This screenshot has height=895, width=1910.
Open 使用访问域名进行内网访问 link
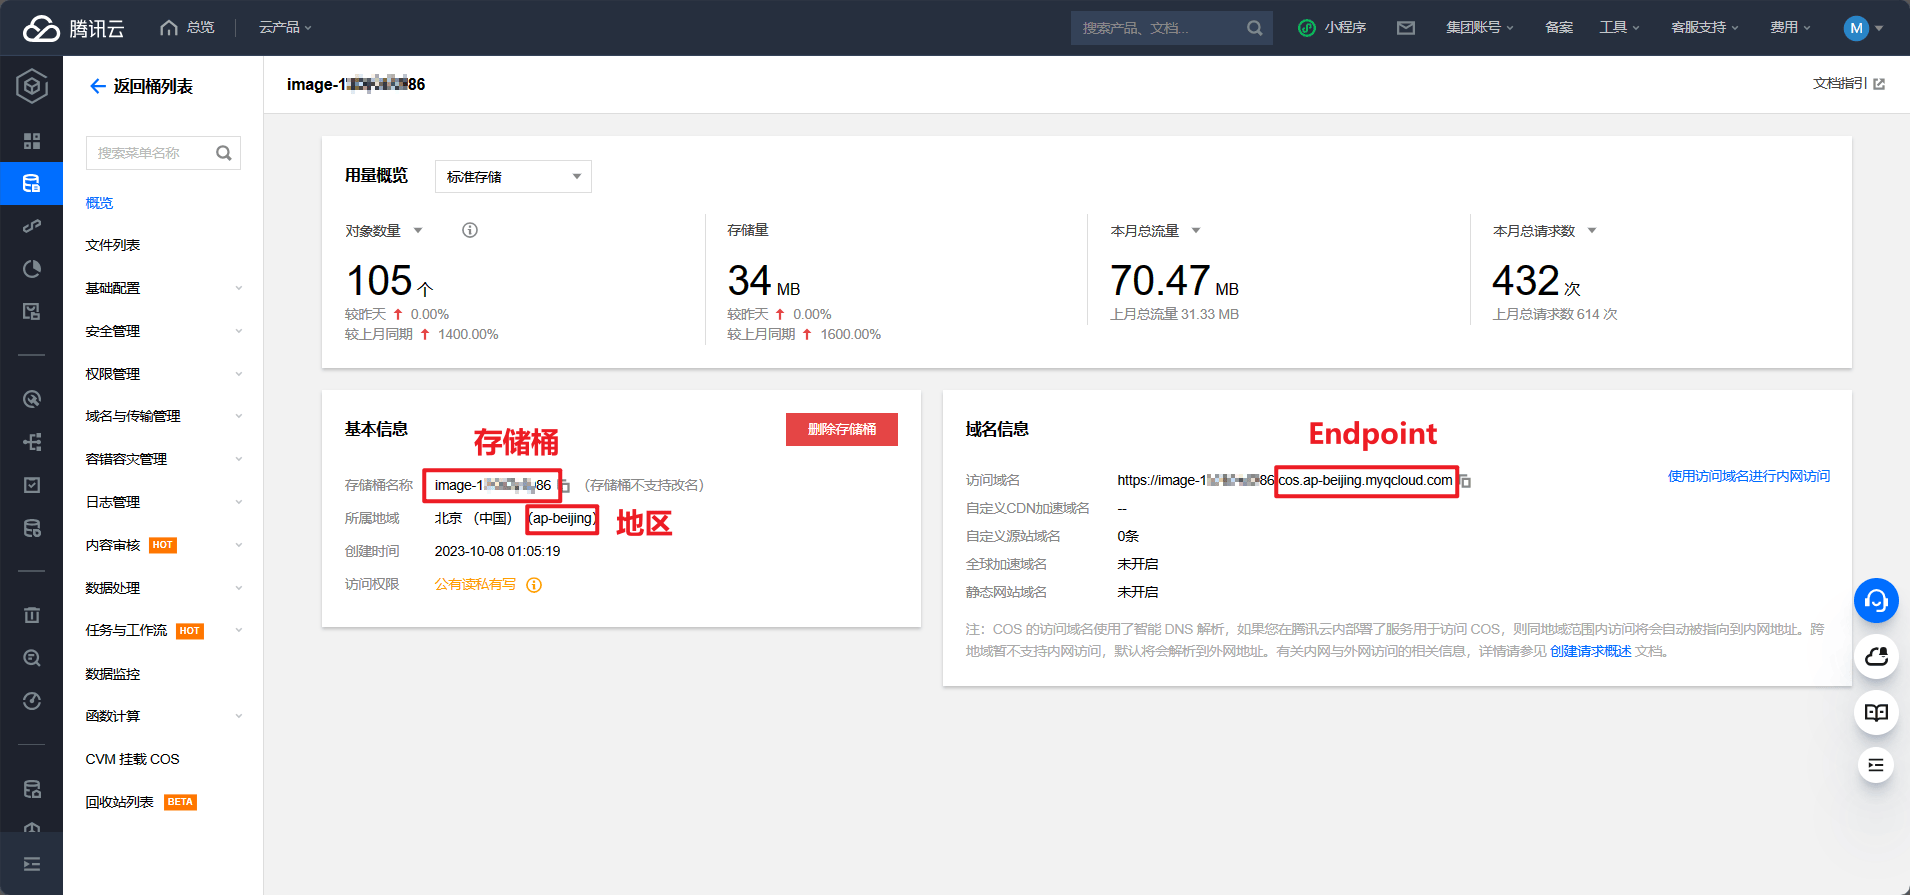[1748, 476]
